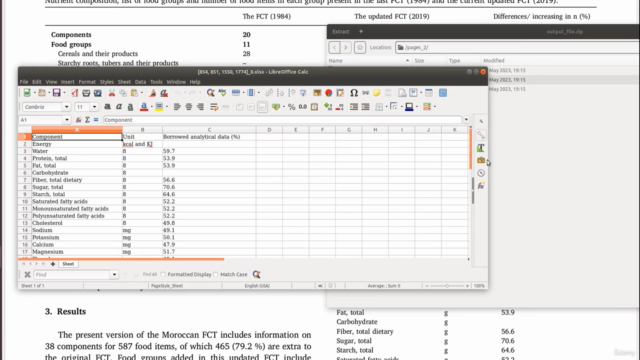Open the Tools menu

[156, 82]
